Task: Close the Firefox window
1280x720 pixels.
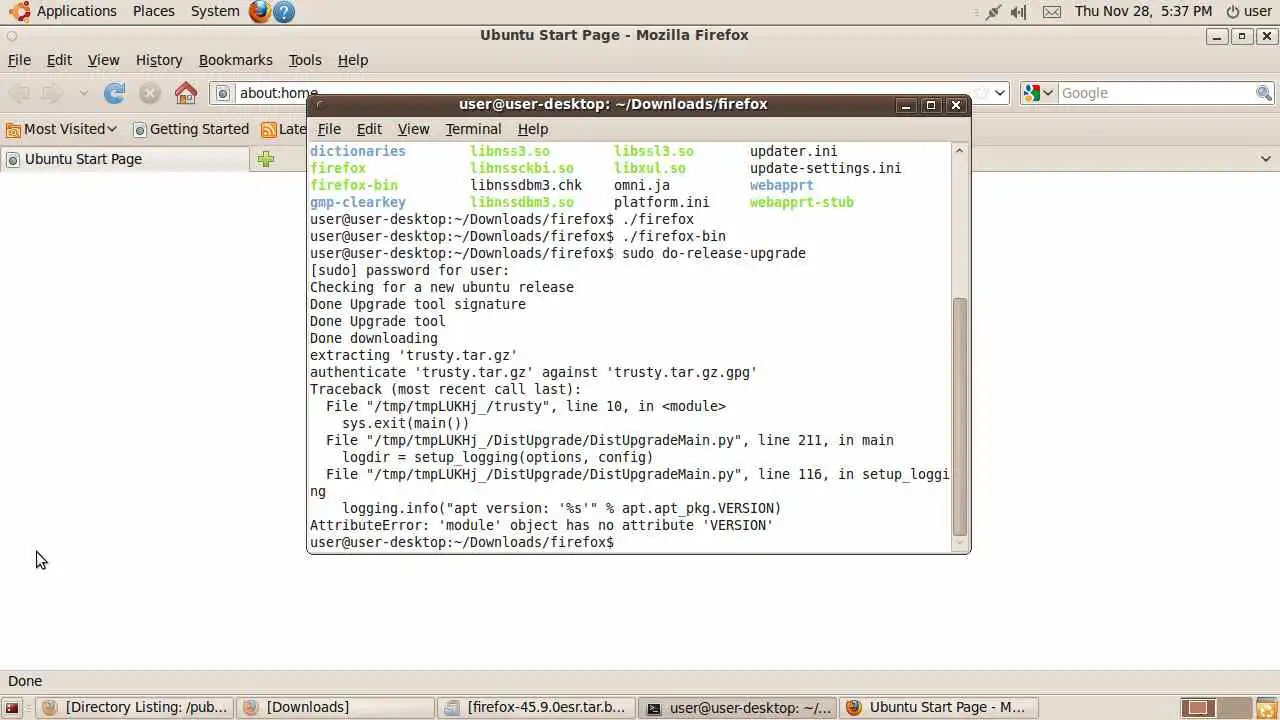Action: click(x=1267, y=36)
